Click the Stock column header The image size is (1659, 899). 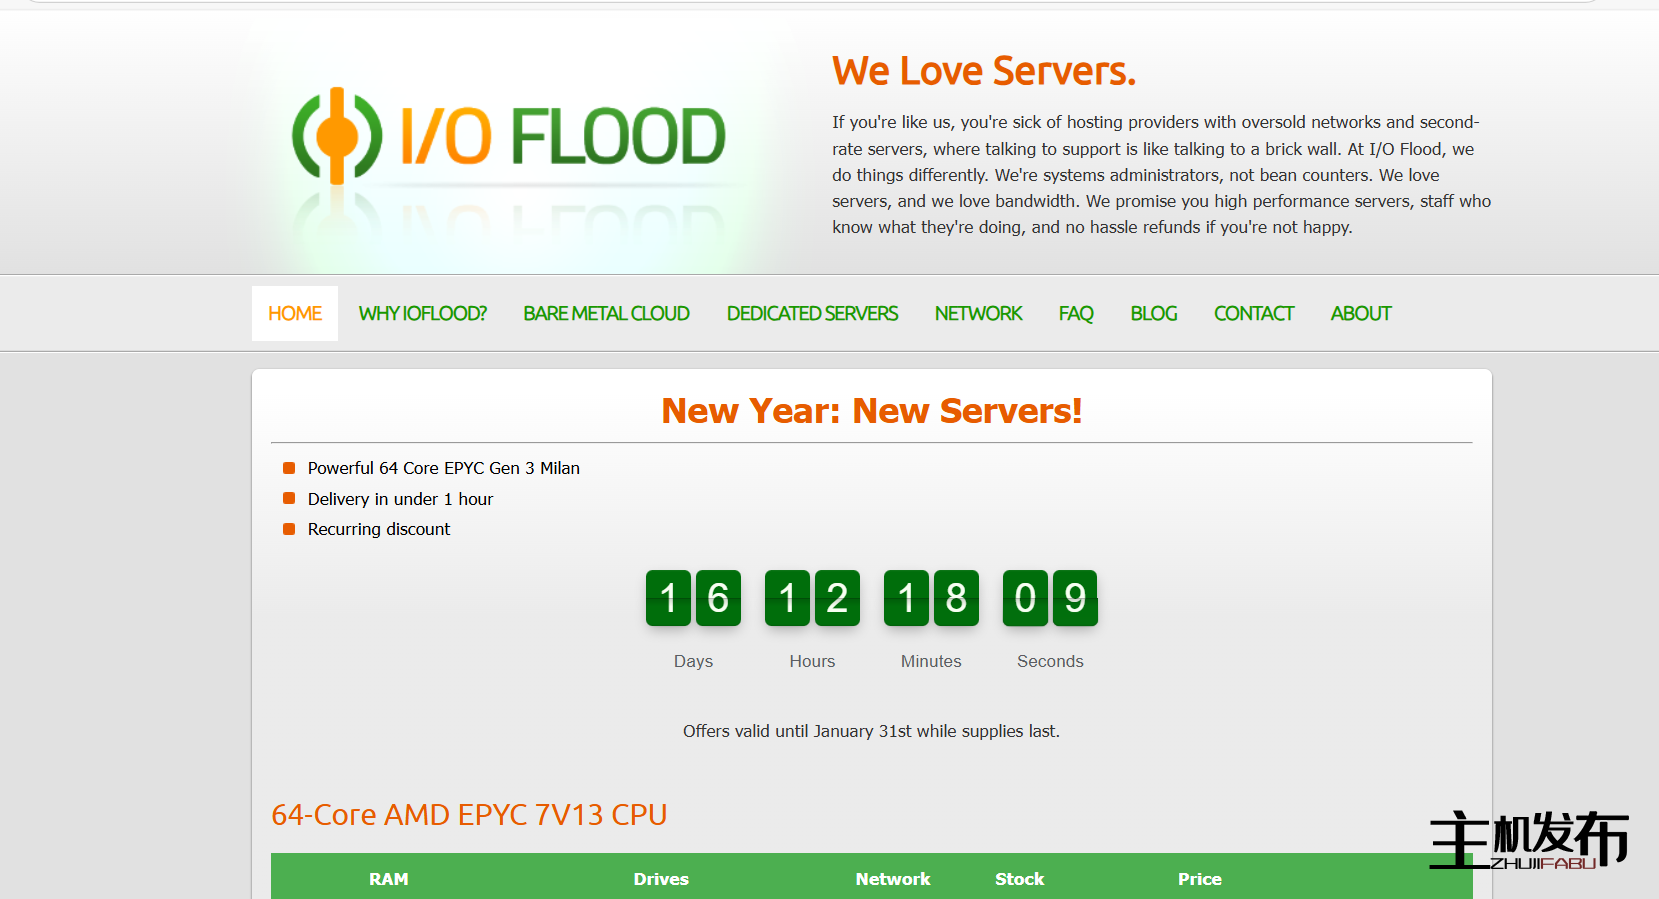coord(1019,879)
